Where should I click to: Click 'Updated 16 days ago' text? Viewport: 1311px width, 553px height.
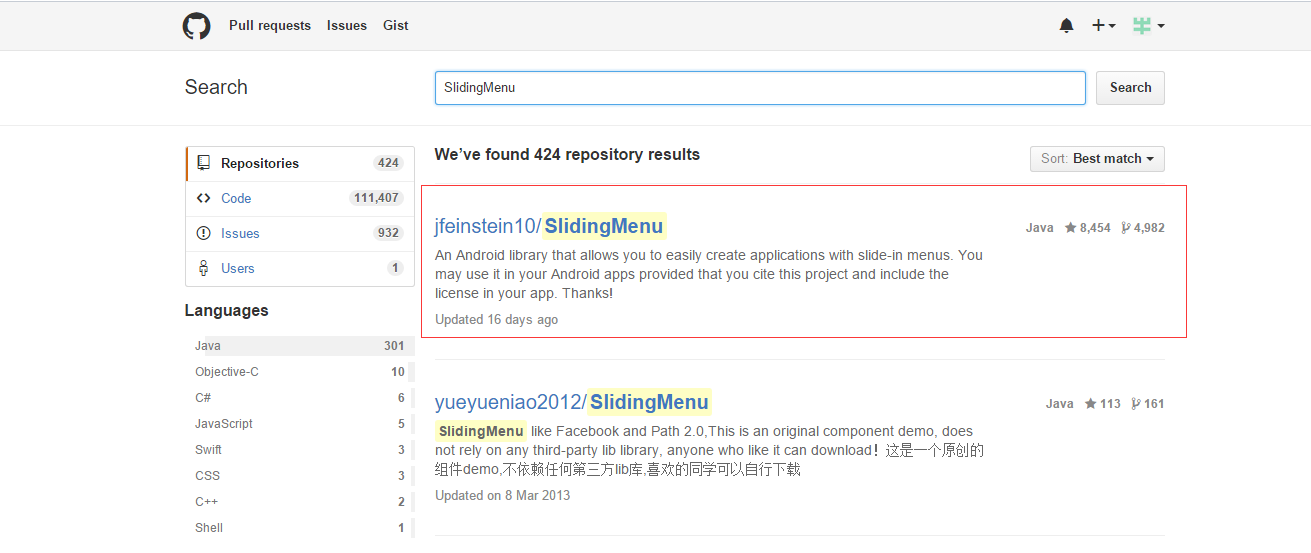[496, 320]
